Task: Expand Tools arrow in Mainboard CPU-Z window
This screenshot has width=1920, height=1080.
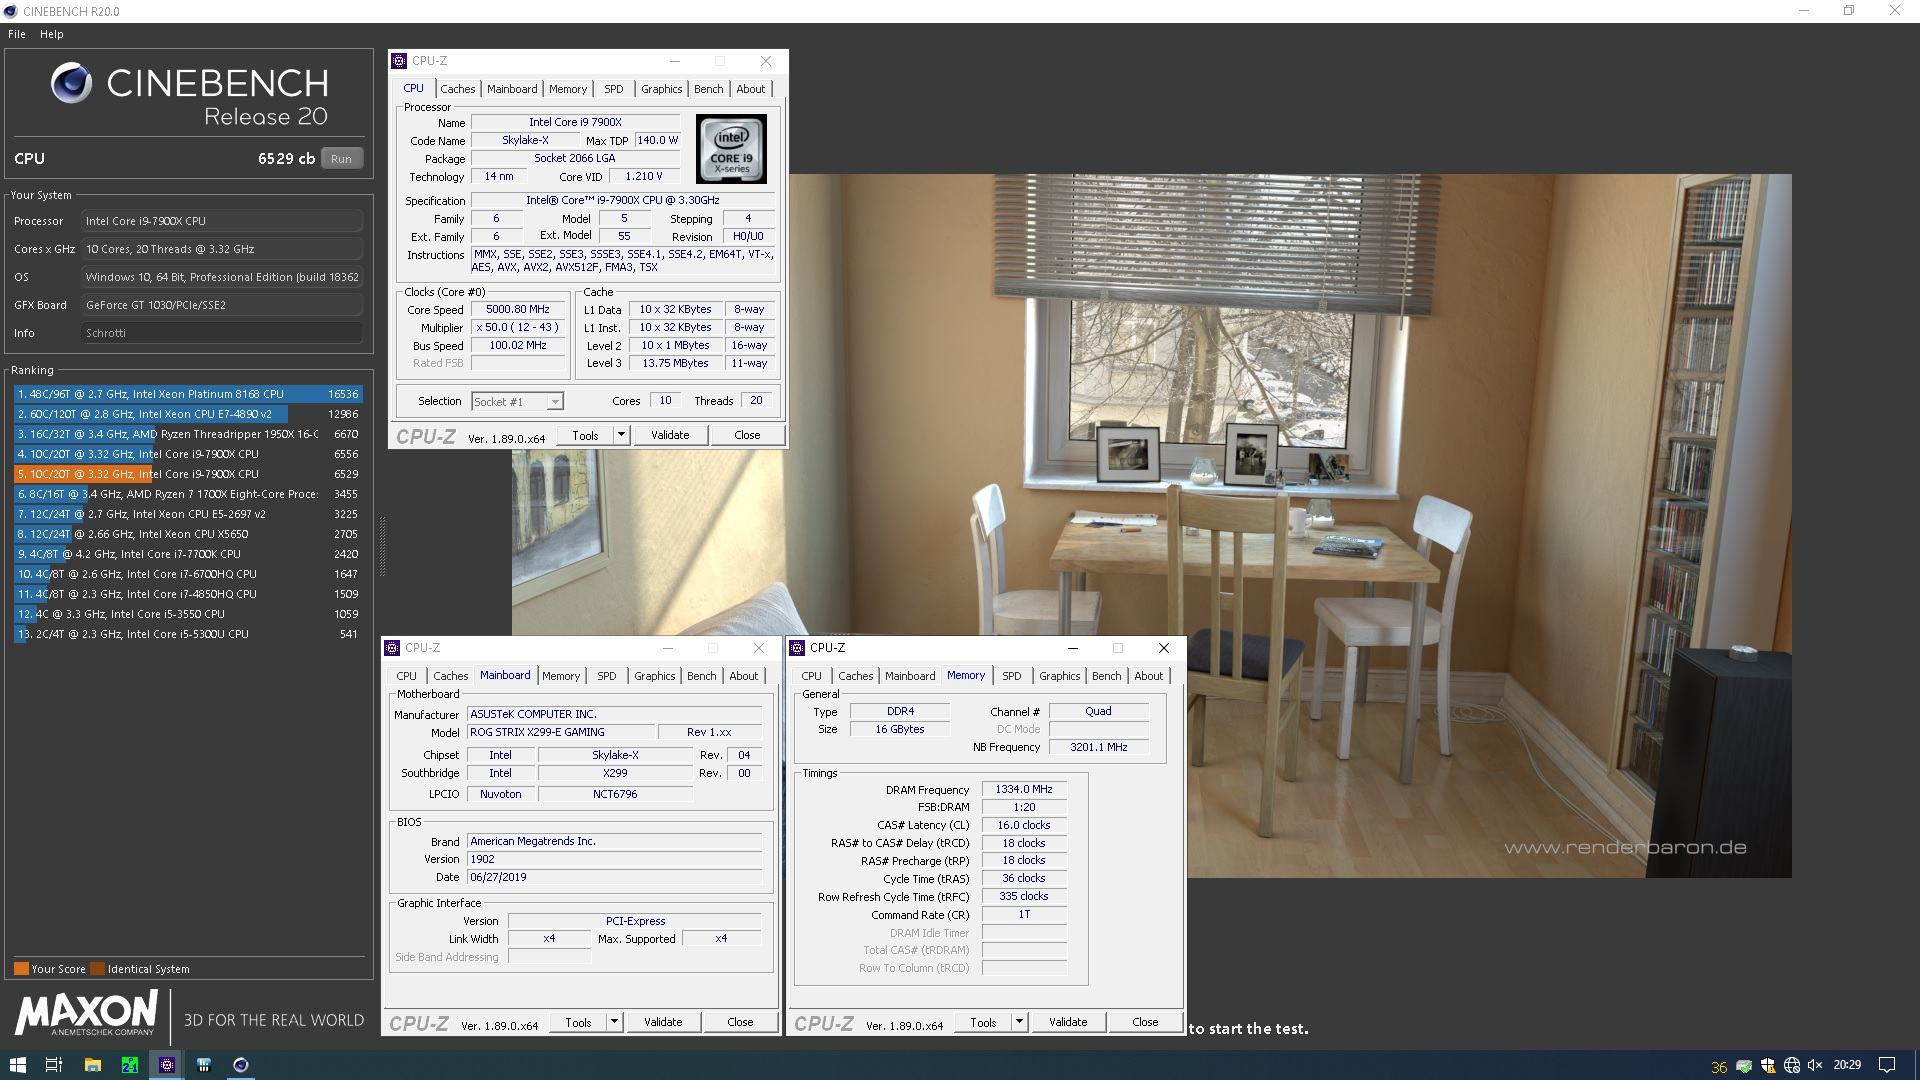Action: click(614, 1022)
